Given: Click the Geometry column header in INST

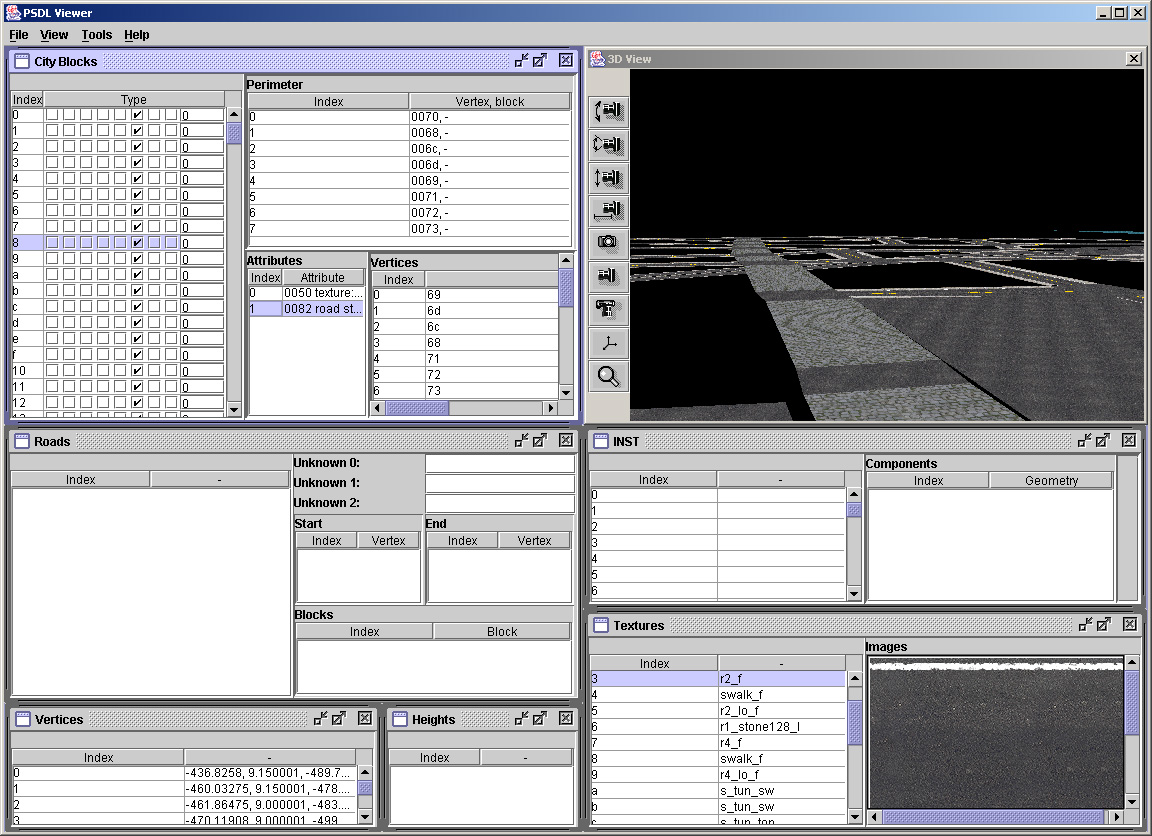Looking at the screenshot, I should 1051,481.
